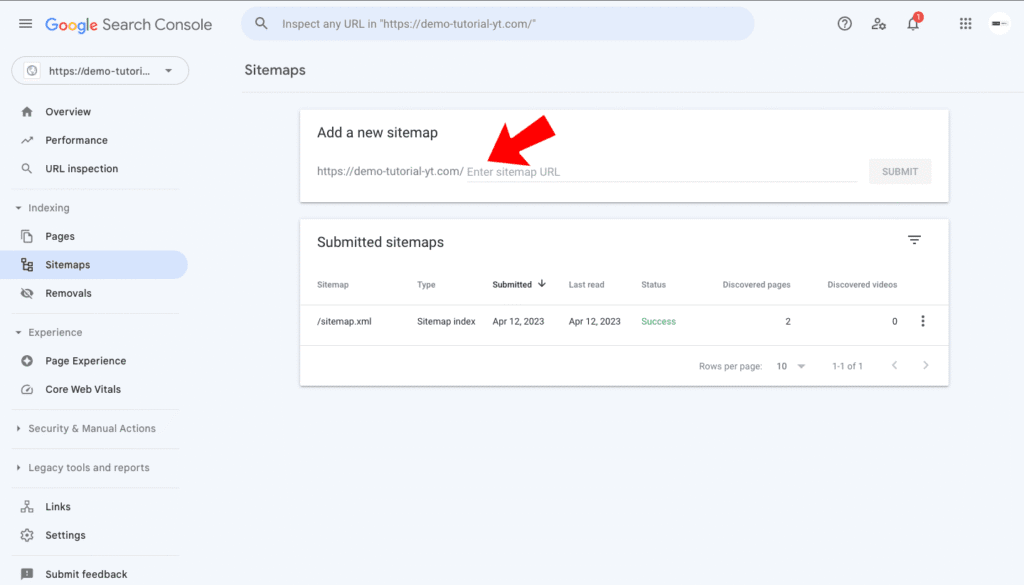Open the navigation hamburger menu
The width and height of the screenshot is (1024, 585).
tap(26, 24)
